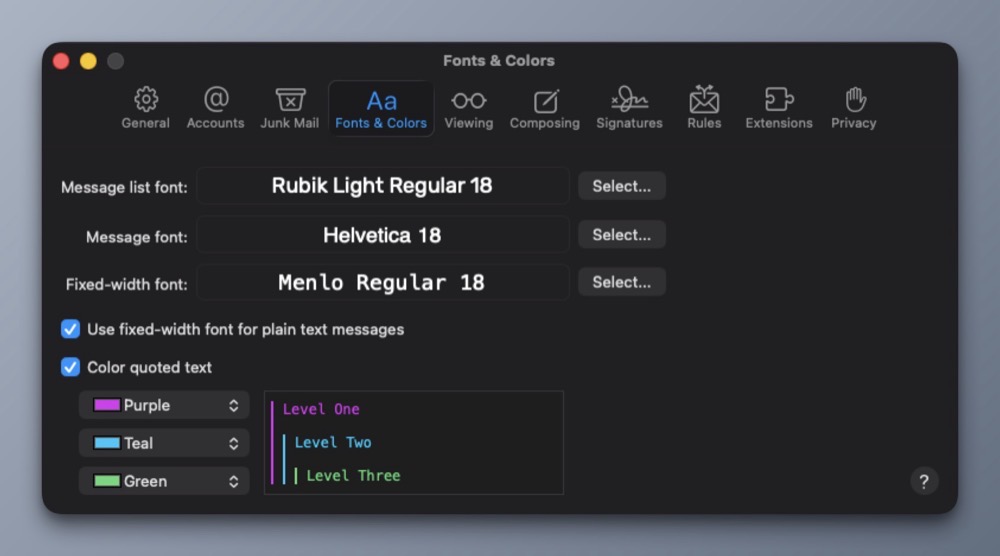Select a new message list font
Screen dimensions: 1000x556
point(622,186)
